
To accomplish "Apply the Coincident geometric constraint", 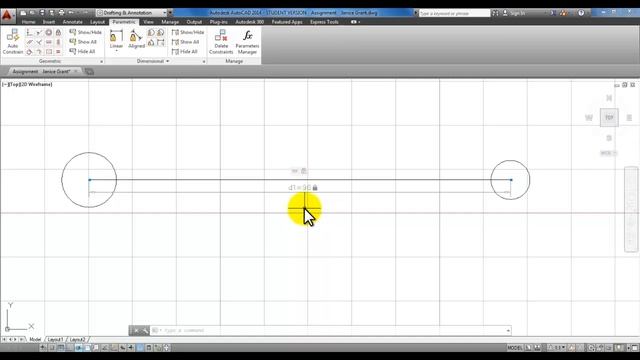I will (29, 32).
